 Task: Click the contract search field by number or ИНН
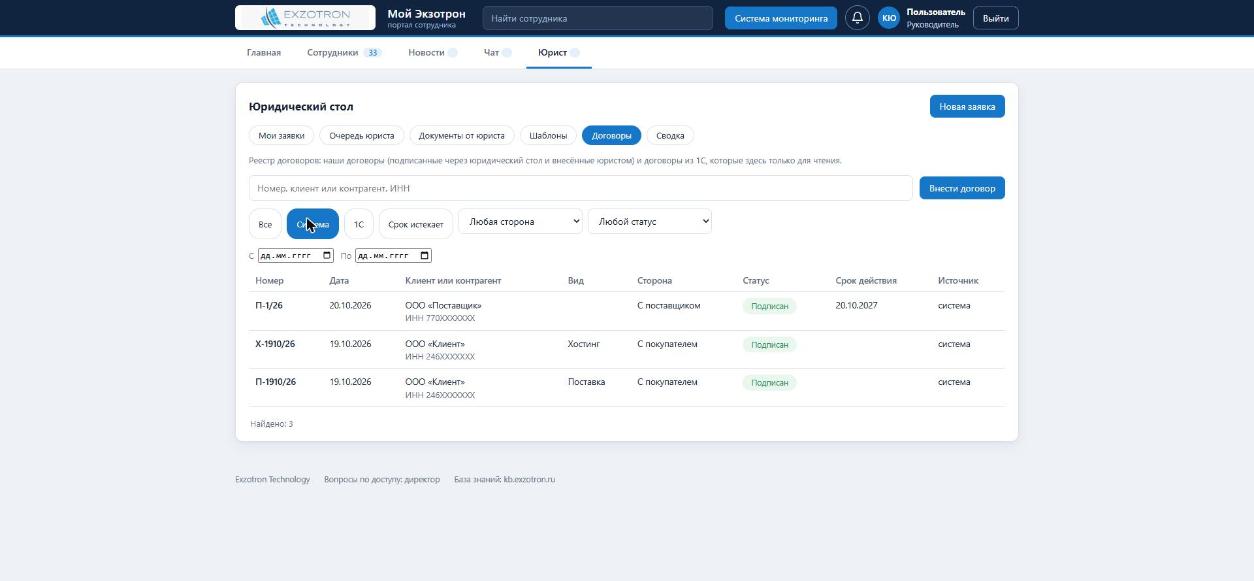coord(581,188)
